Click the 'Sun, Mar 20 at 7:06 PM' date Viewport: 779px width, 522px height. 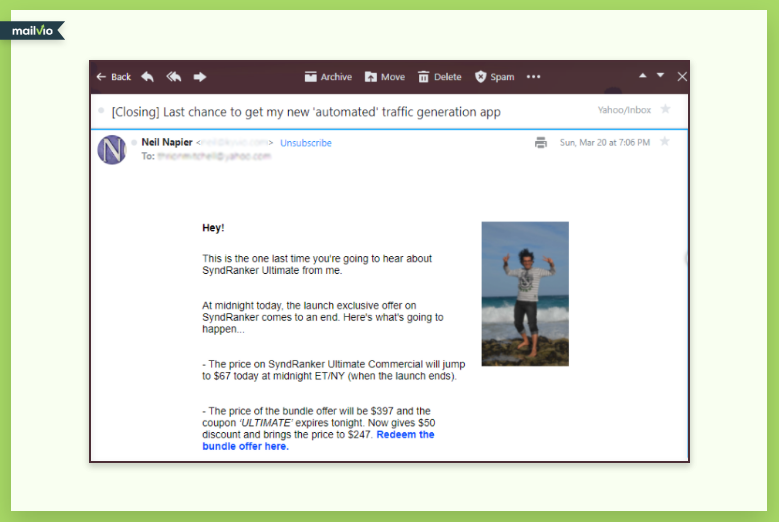point(605,143)
